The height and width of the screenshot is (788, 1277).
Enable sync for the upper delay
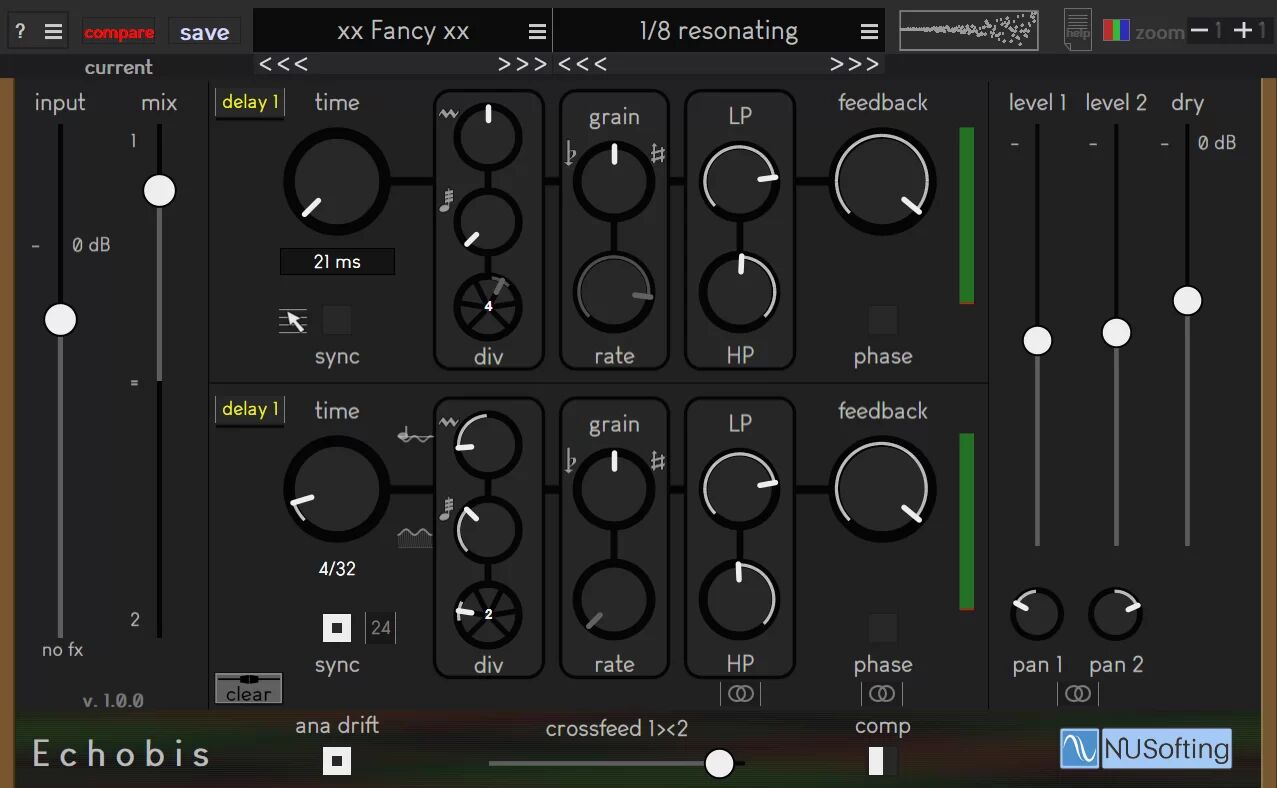coord(337,320)
